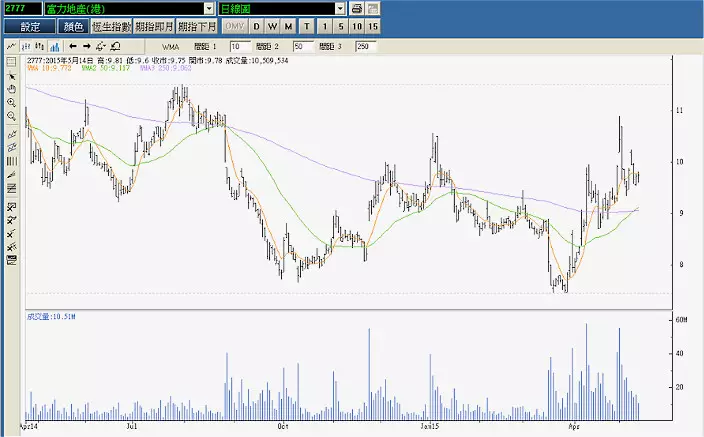704x437 pixels.
Task: Select the hand pan tool
Action: [11, 88]
